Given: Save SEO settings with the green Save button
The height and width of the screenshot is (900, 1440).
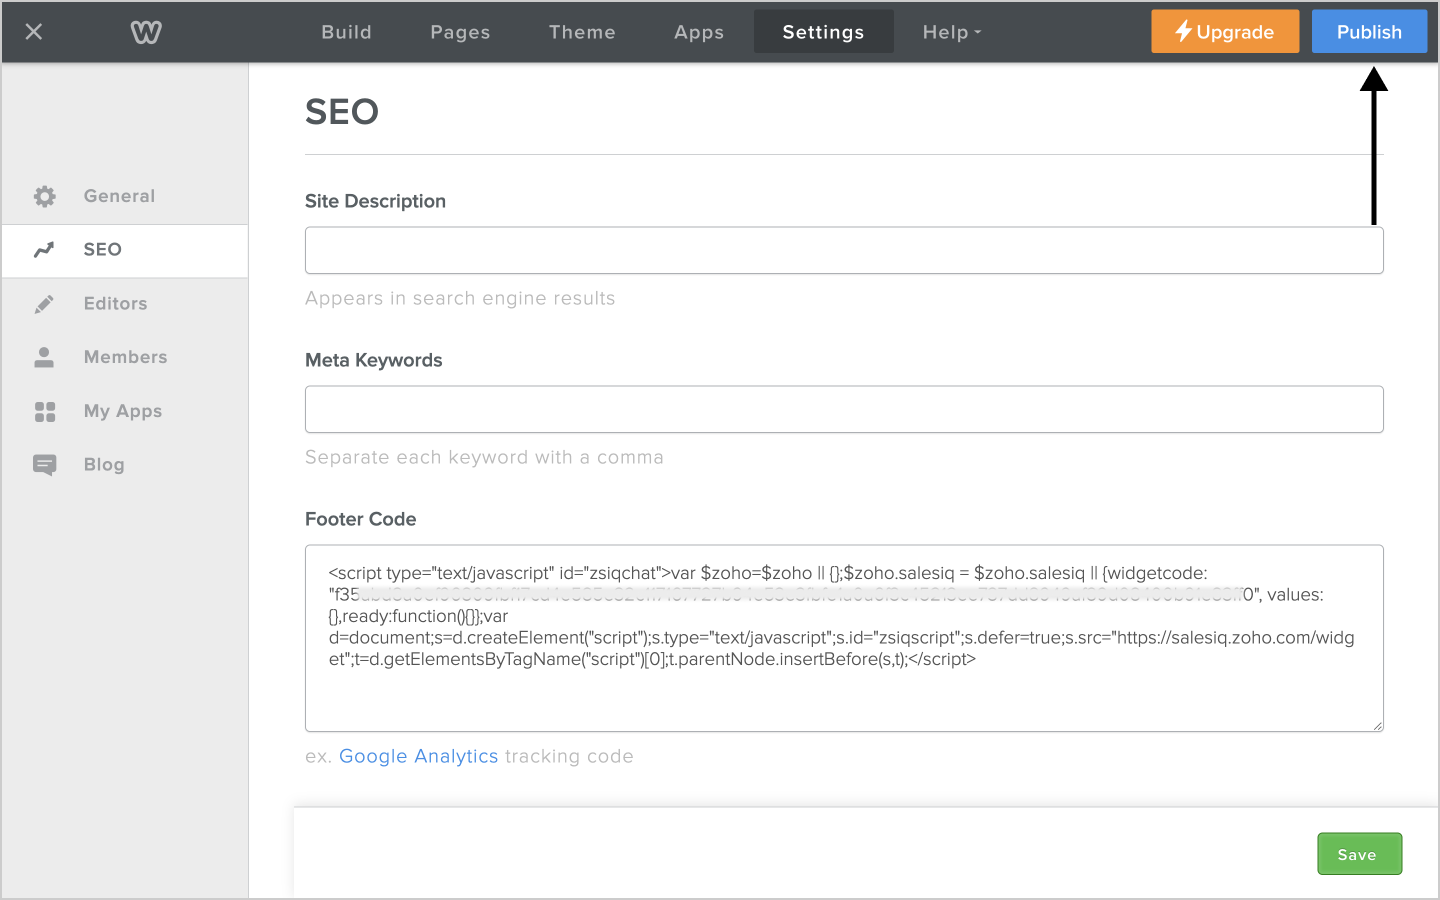Looking at the screenshot, I should pos(1358,854).
